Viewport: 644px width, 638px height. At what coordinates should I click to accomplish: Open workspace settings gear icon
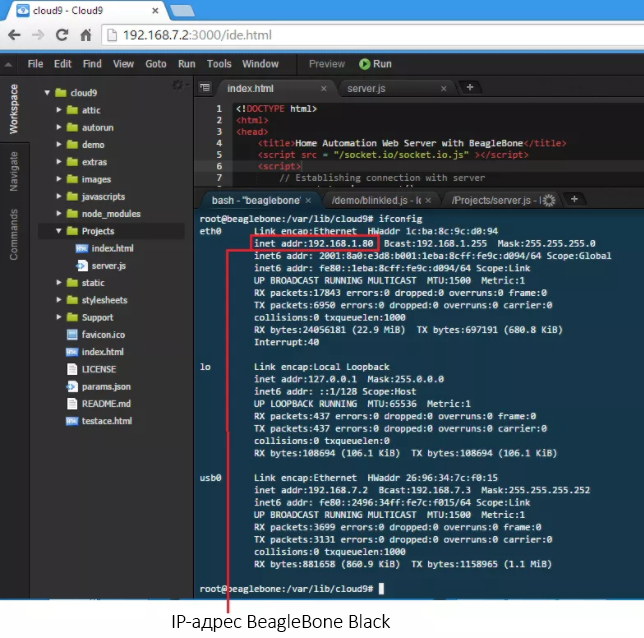177,86
